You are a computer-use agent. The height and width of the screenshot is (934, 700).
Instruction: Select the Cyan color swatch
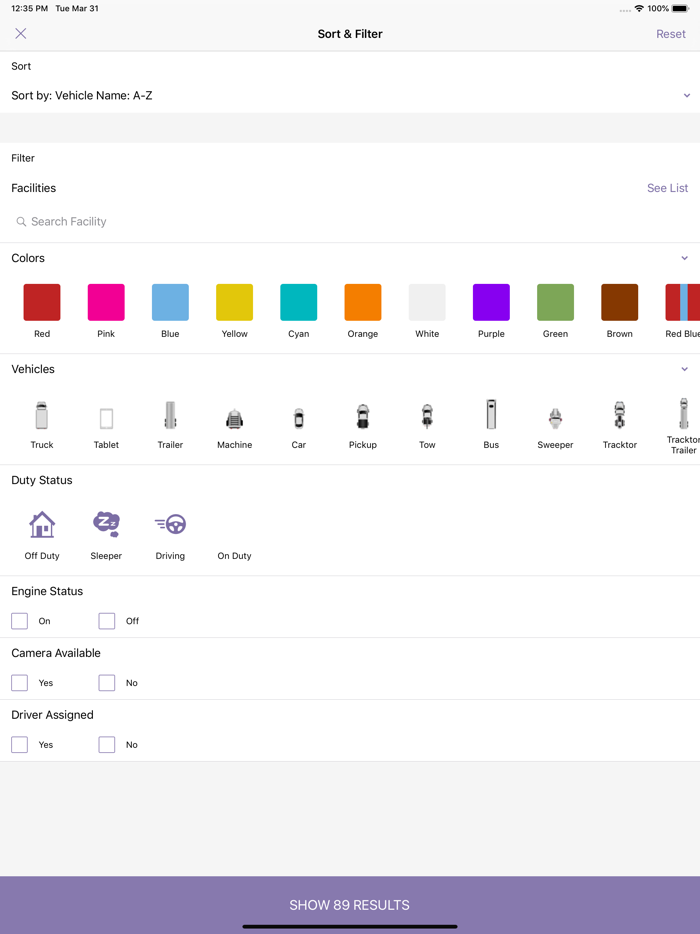click(x=298, y=303)
